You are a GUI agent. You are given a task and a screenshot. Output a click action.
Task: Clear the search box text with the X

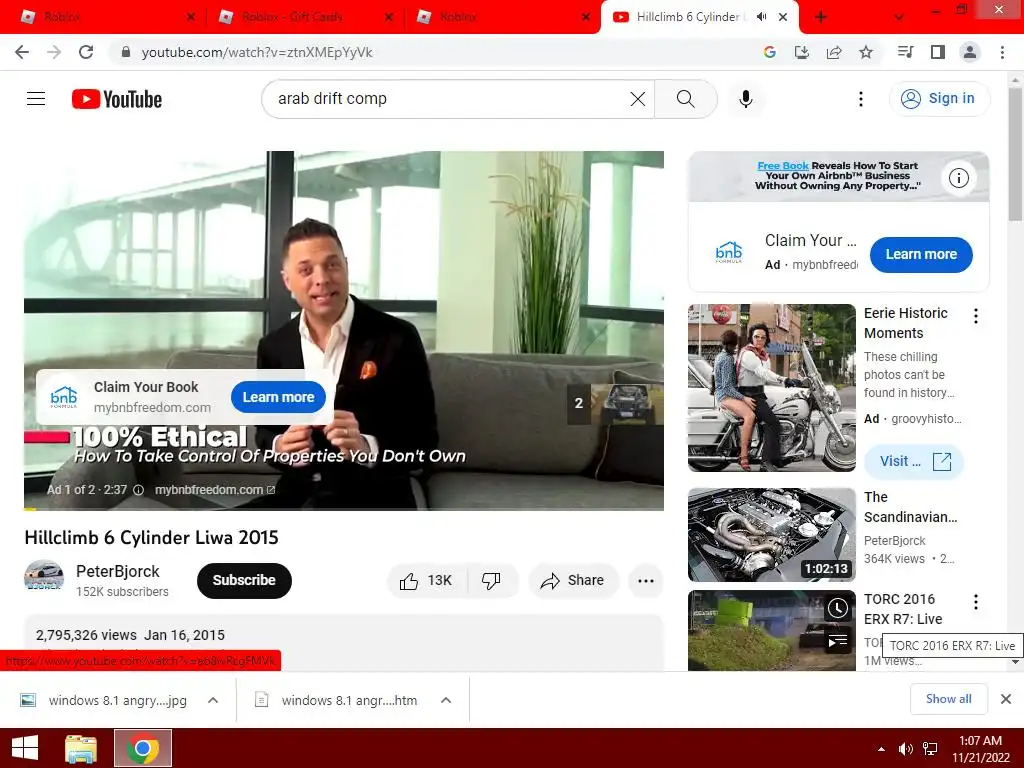coord(637,99)
